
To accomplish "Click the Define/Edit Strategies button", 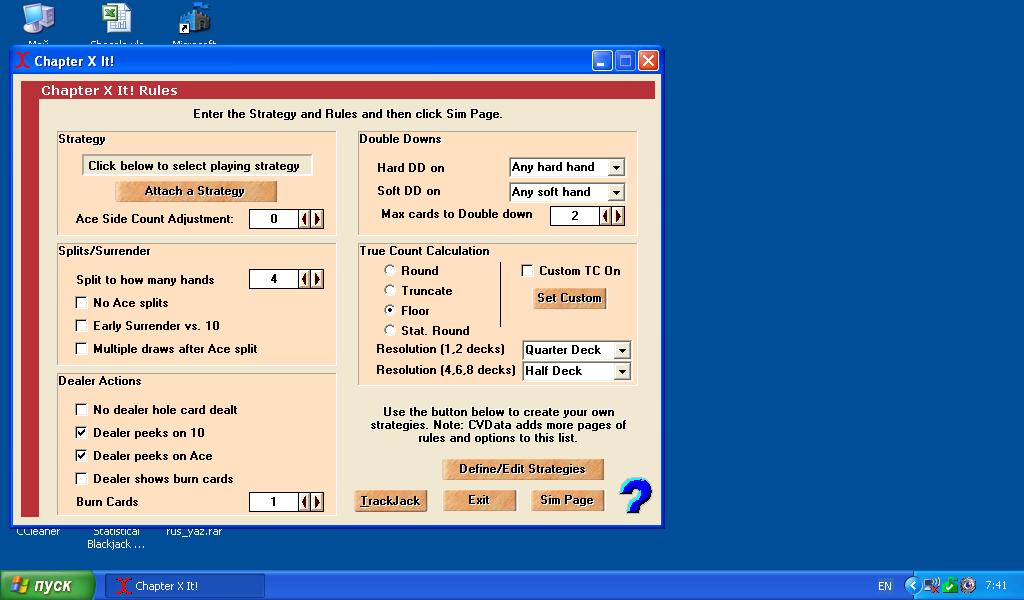I will pyautogui.click(x=522, y=469).
